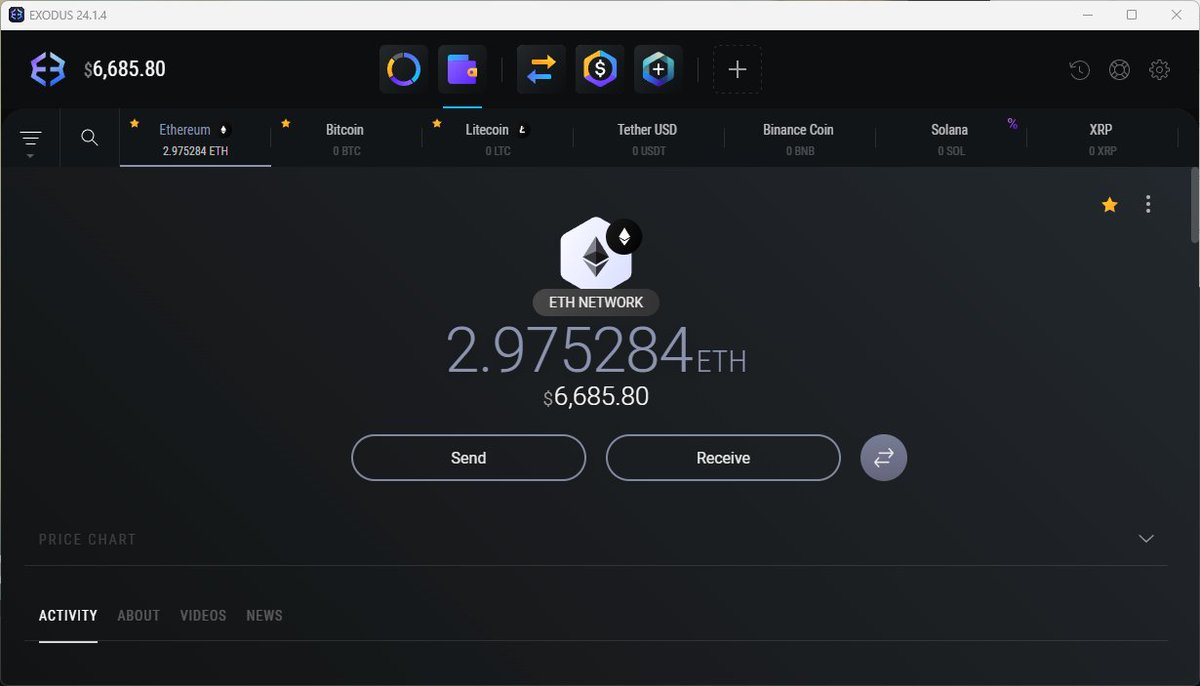The image size is (1200, 686).
Task: Select the Bitcoin asset tab
Action: point(346,139)
